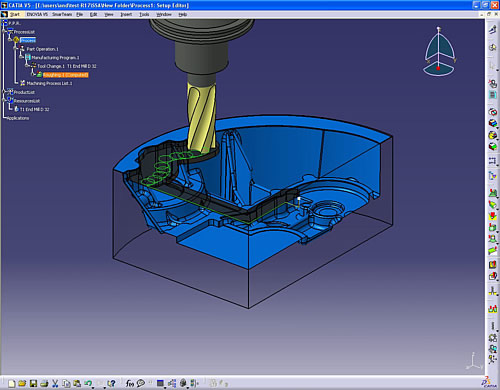
Task: Expand the ProductList tree node
Action: (x=4, y=92)
